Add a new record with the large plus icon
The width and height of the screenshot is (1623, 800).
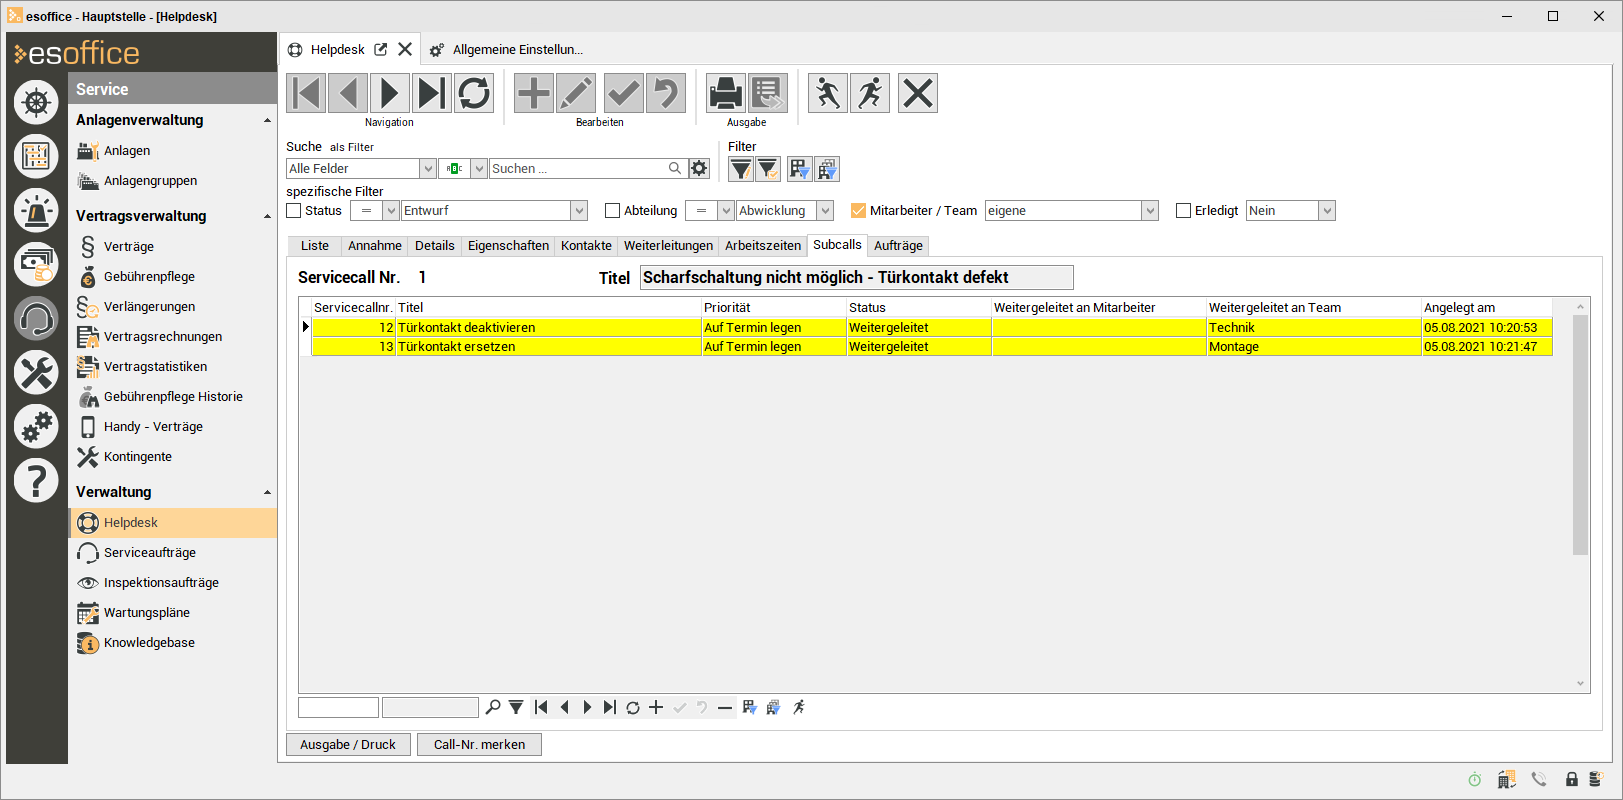pyautogui.click(x=534, y=93)
